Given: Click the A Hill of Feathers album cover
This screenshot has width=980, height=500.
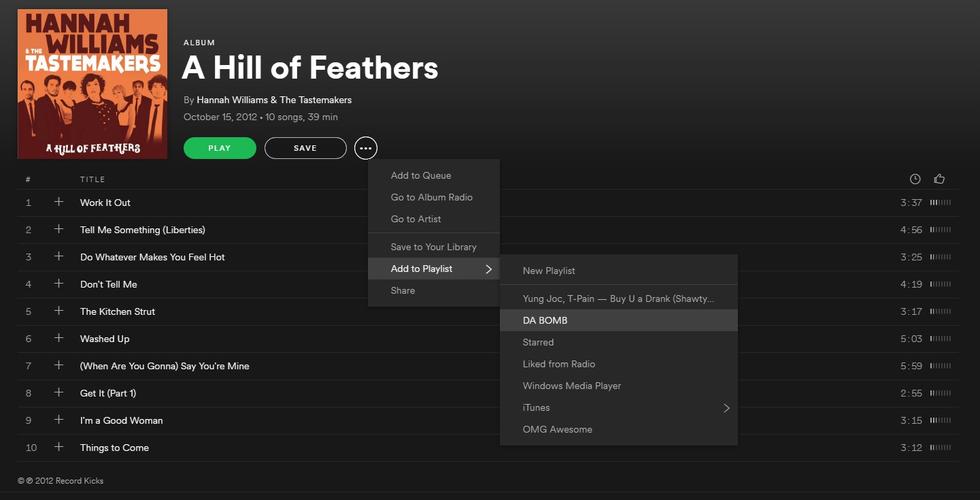Looking at the screenshot, I should click(92, 84).
